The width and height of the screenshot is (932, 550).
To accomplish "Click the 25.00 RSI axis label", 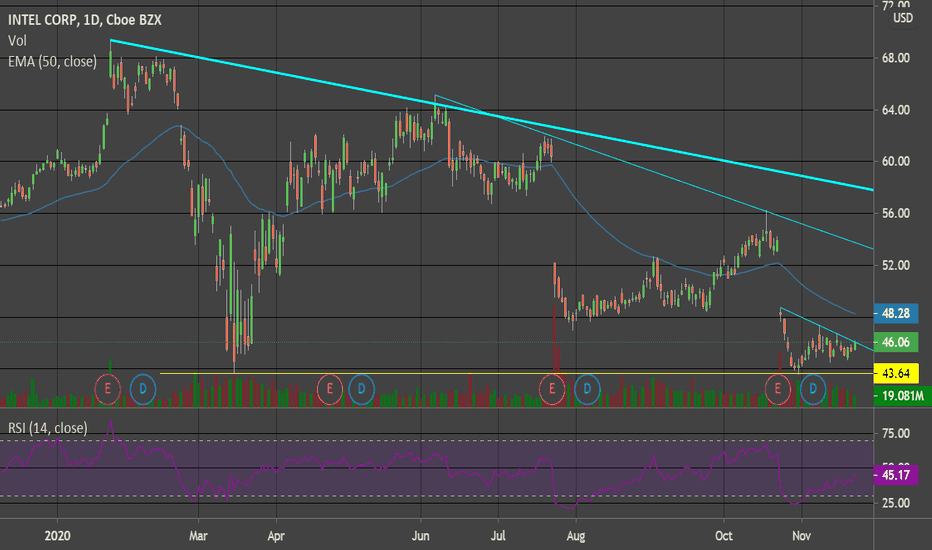I will click(x=896, y=503).
